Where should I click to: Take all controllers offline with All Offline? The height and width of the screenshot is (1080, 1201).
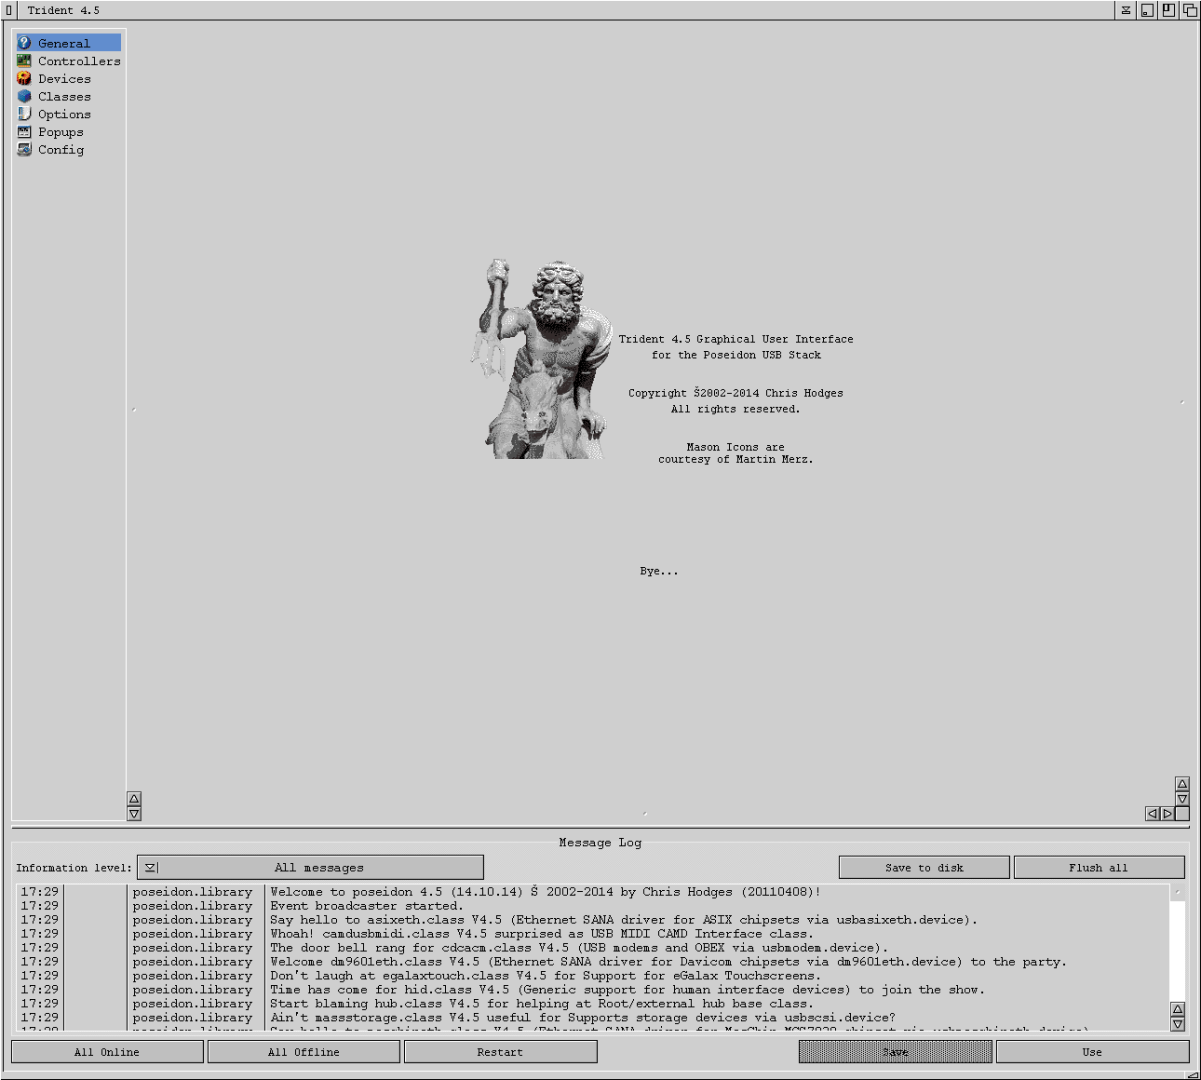[304, 1052]
